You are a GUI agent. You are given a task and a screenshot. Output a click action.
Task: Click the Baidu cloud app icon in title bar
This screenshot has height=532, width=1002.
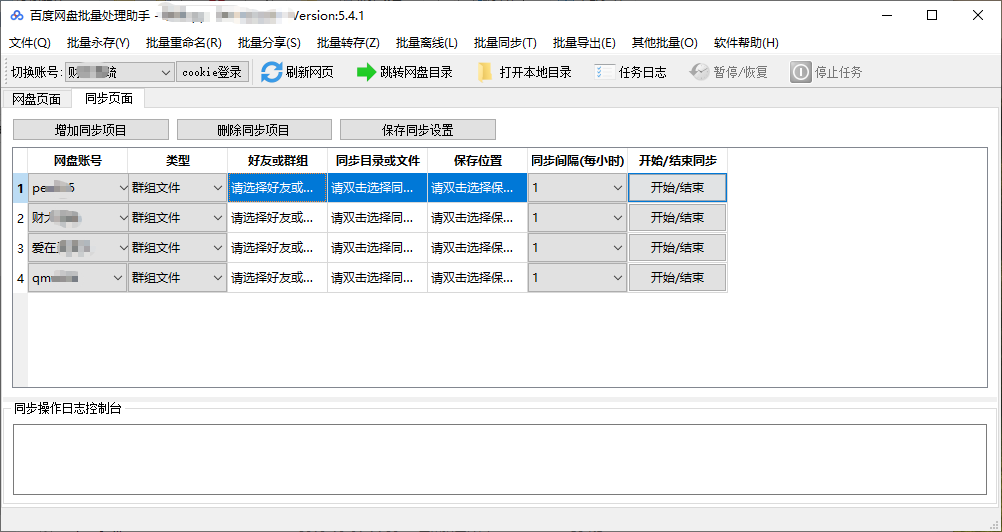(x=17, y=15)
